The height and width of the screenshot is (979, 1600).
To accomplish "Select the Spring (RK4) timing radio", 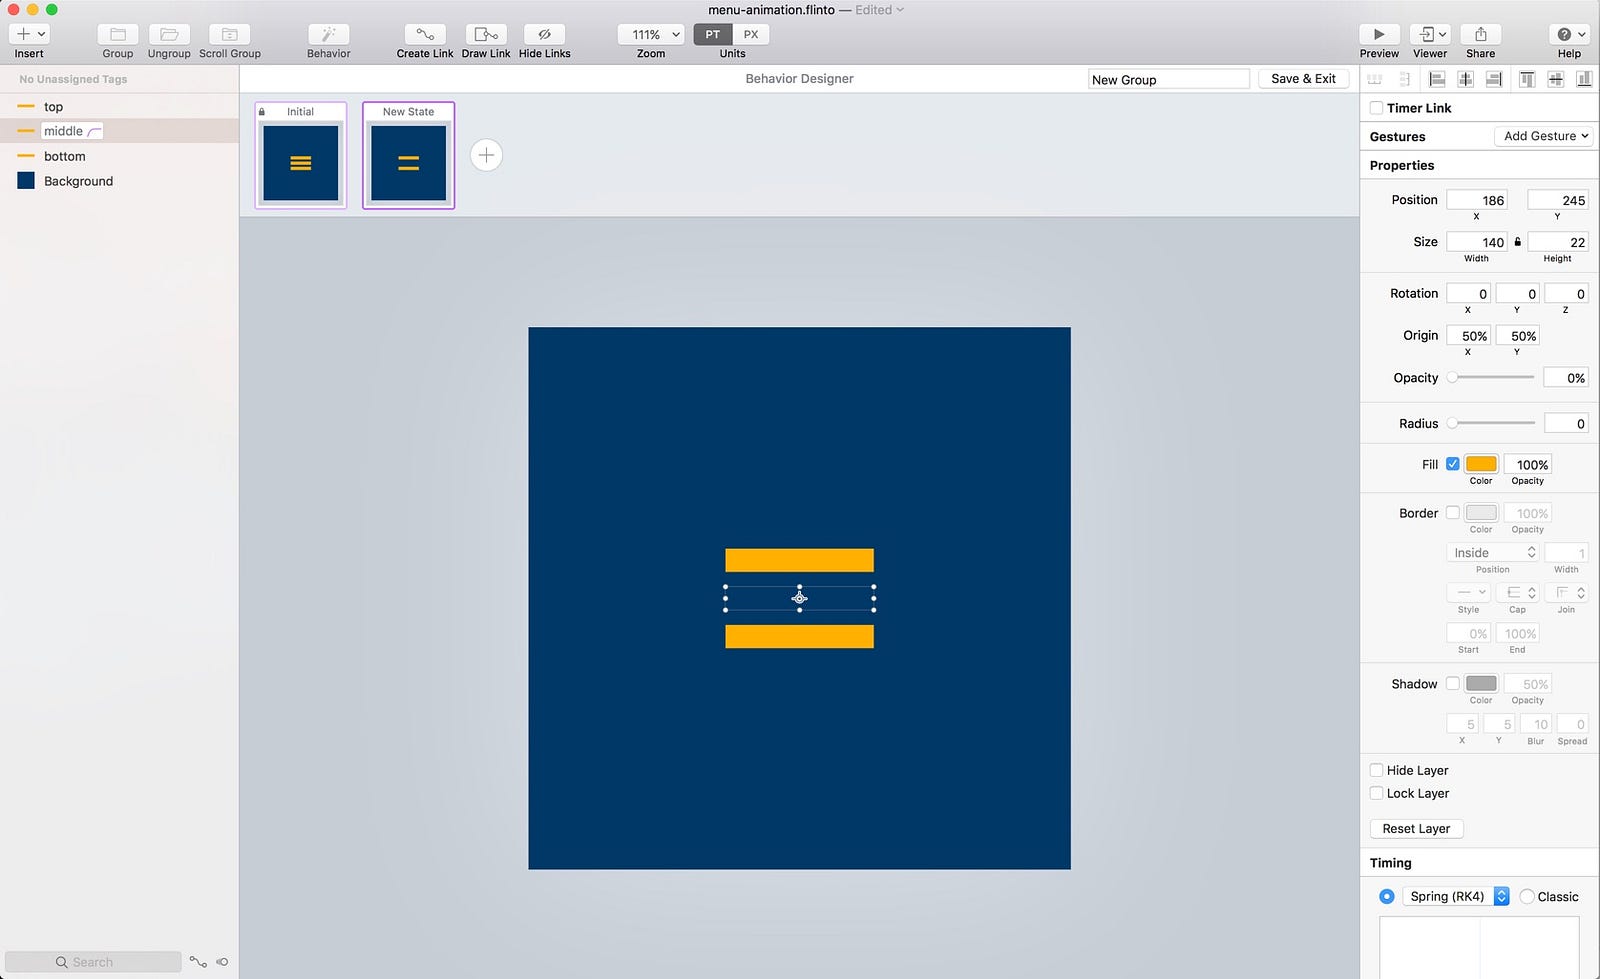I will [x=1386, y=896].
